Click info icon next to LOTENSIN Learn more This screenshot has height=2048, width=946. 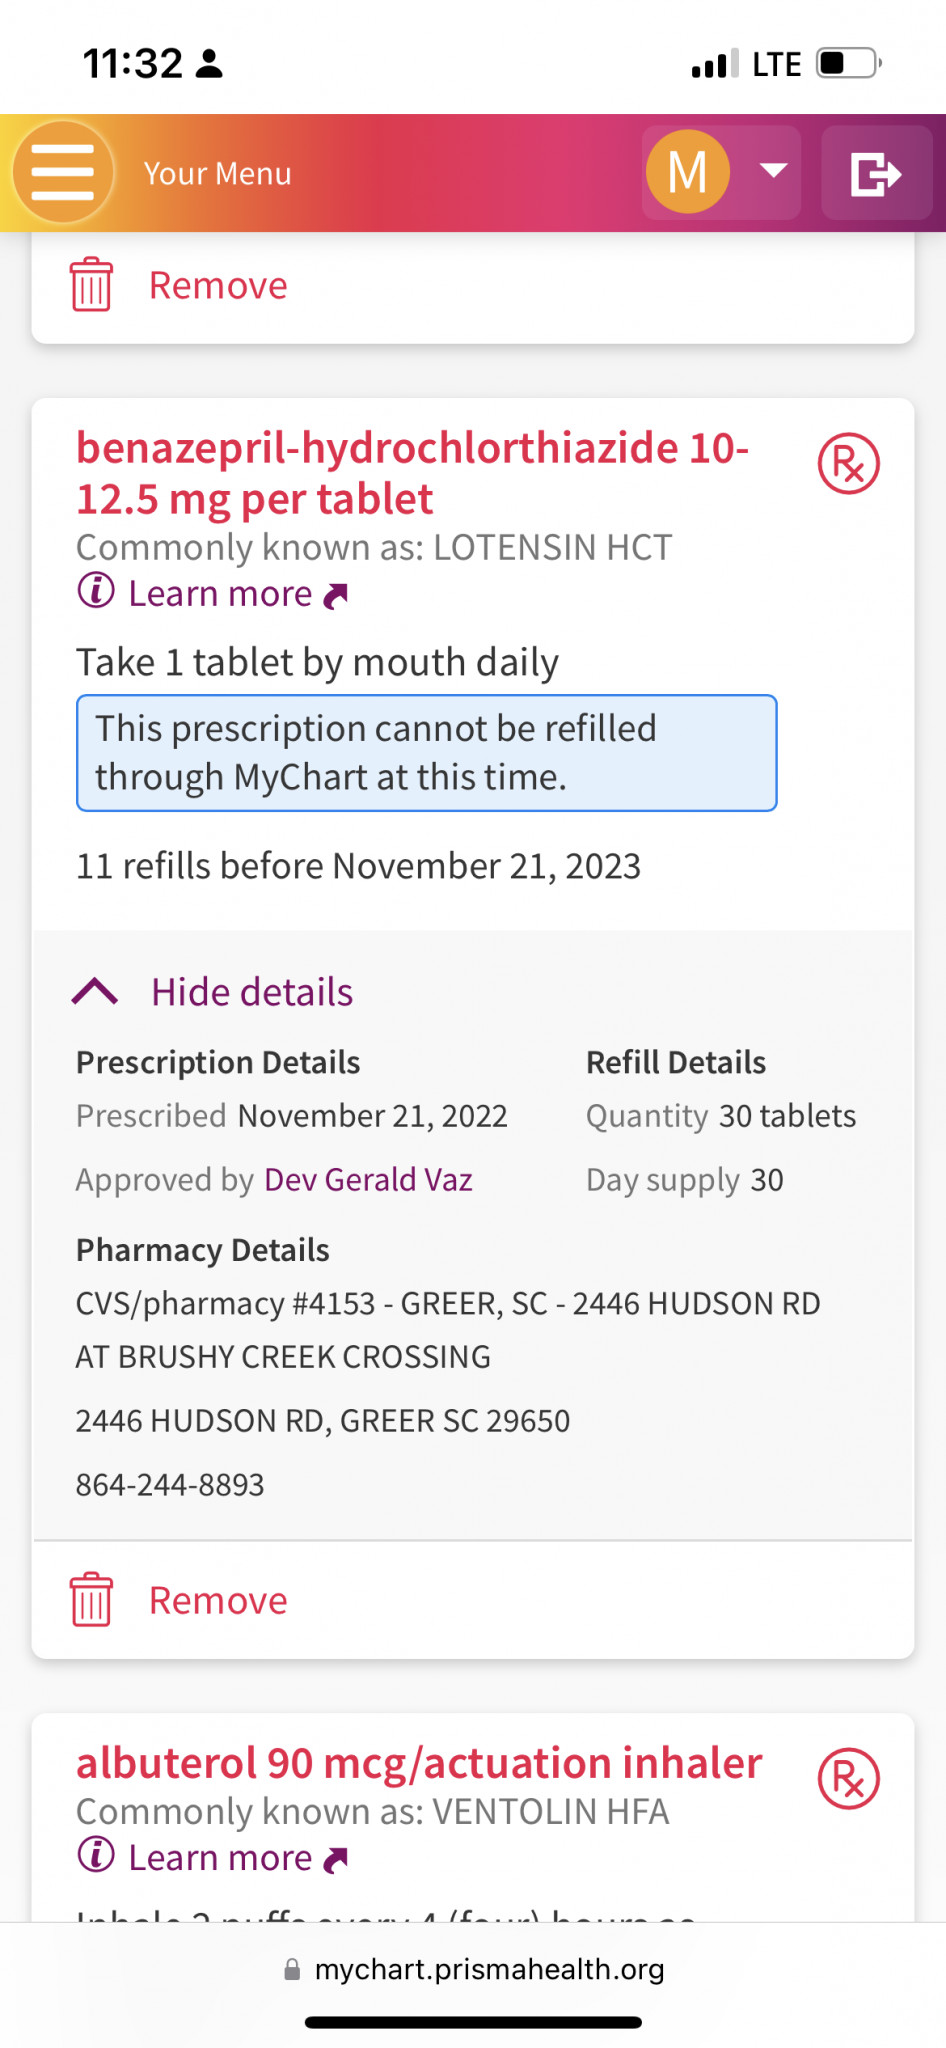(96, 591)
